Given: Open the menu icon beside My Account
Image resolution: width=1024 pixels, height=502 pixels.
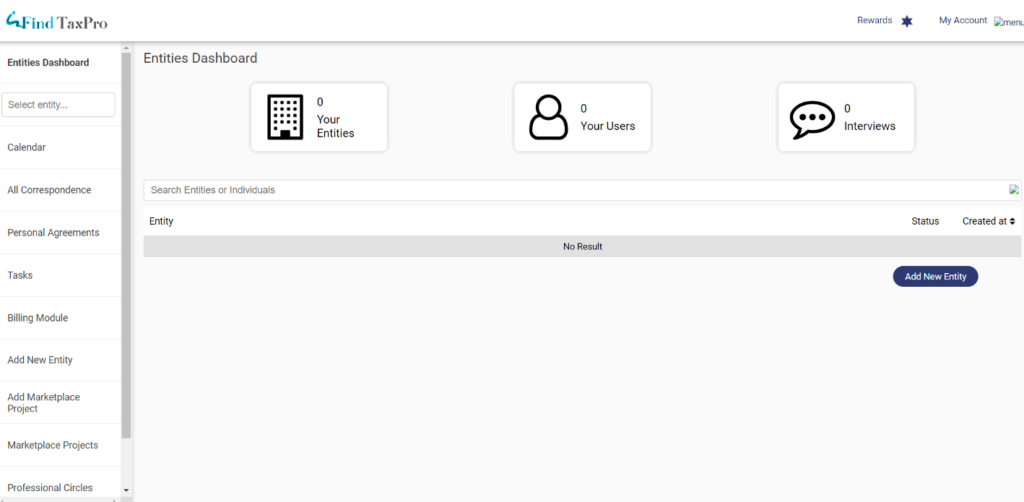Looking at the screenshot, I should [1008, 22].
